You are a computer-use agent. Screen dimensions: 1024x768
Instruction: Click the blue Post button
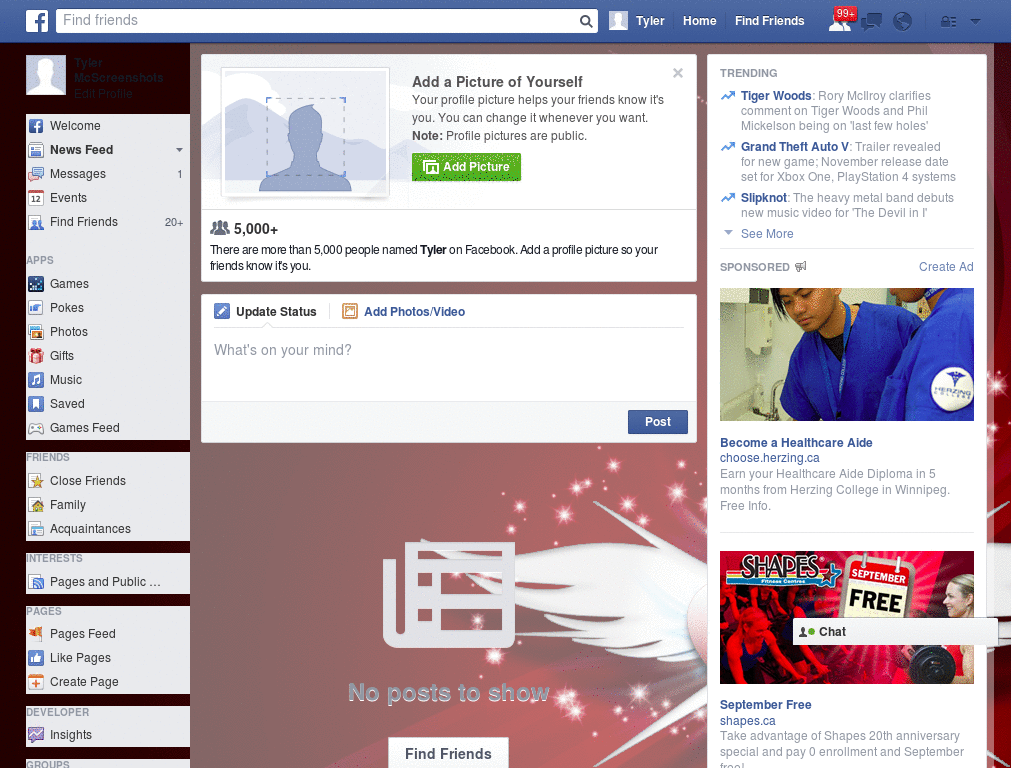[658, 422]
